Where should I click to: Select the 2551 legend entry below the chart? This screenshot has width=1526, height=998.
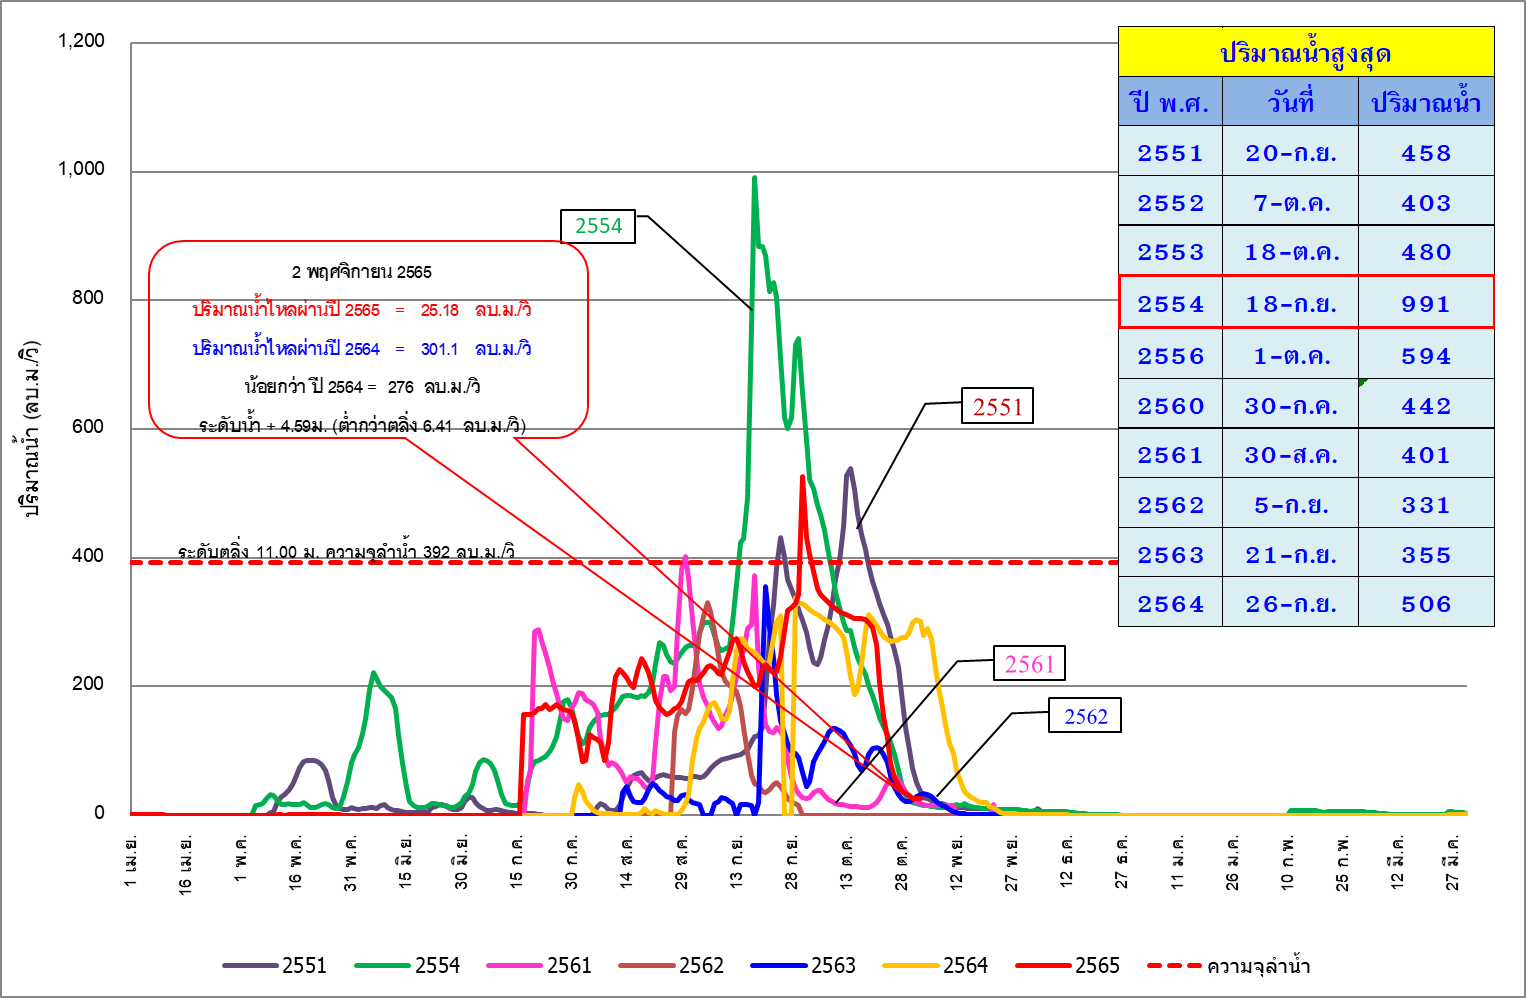point(275,965)
